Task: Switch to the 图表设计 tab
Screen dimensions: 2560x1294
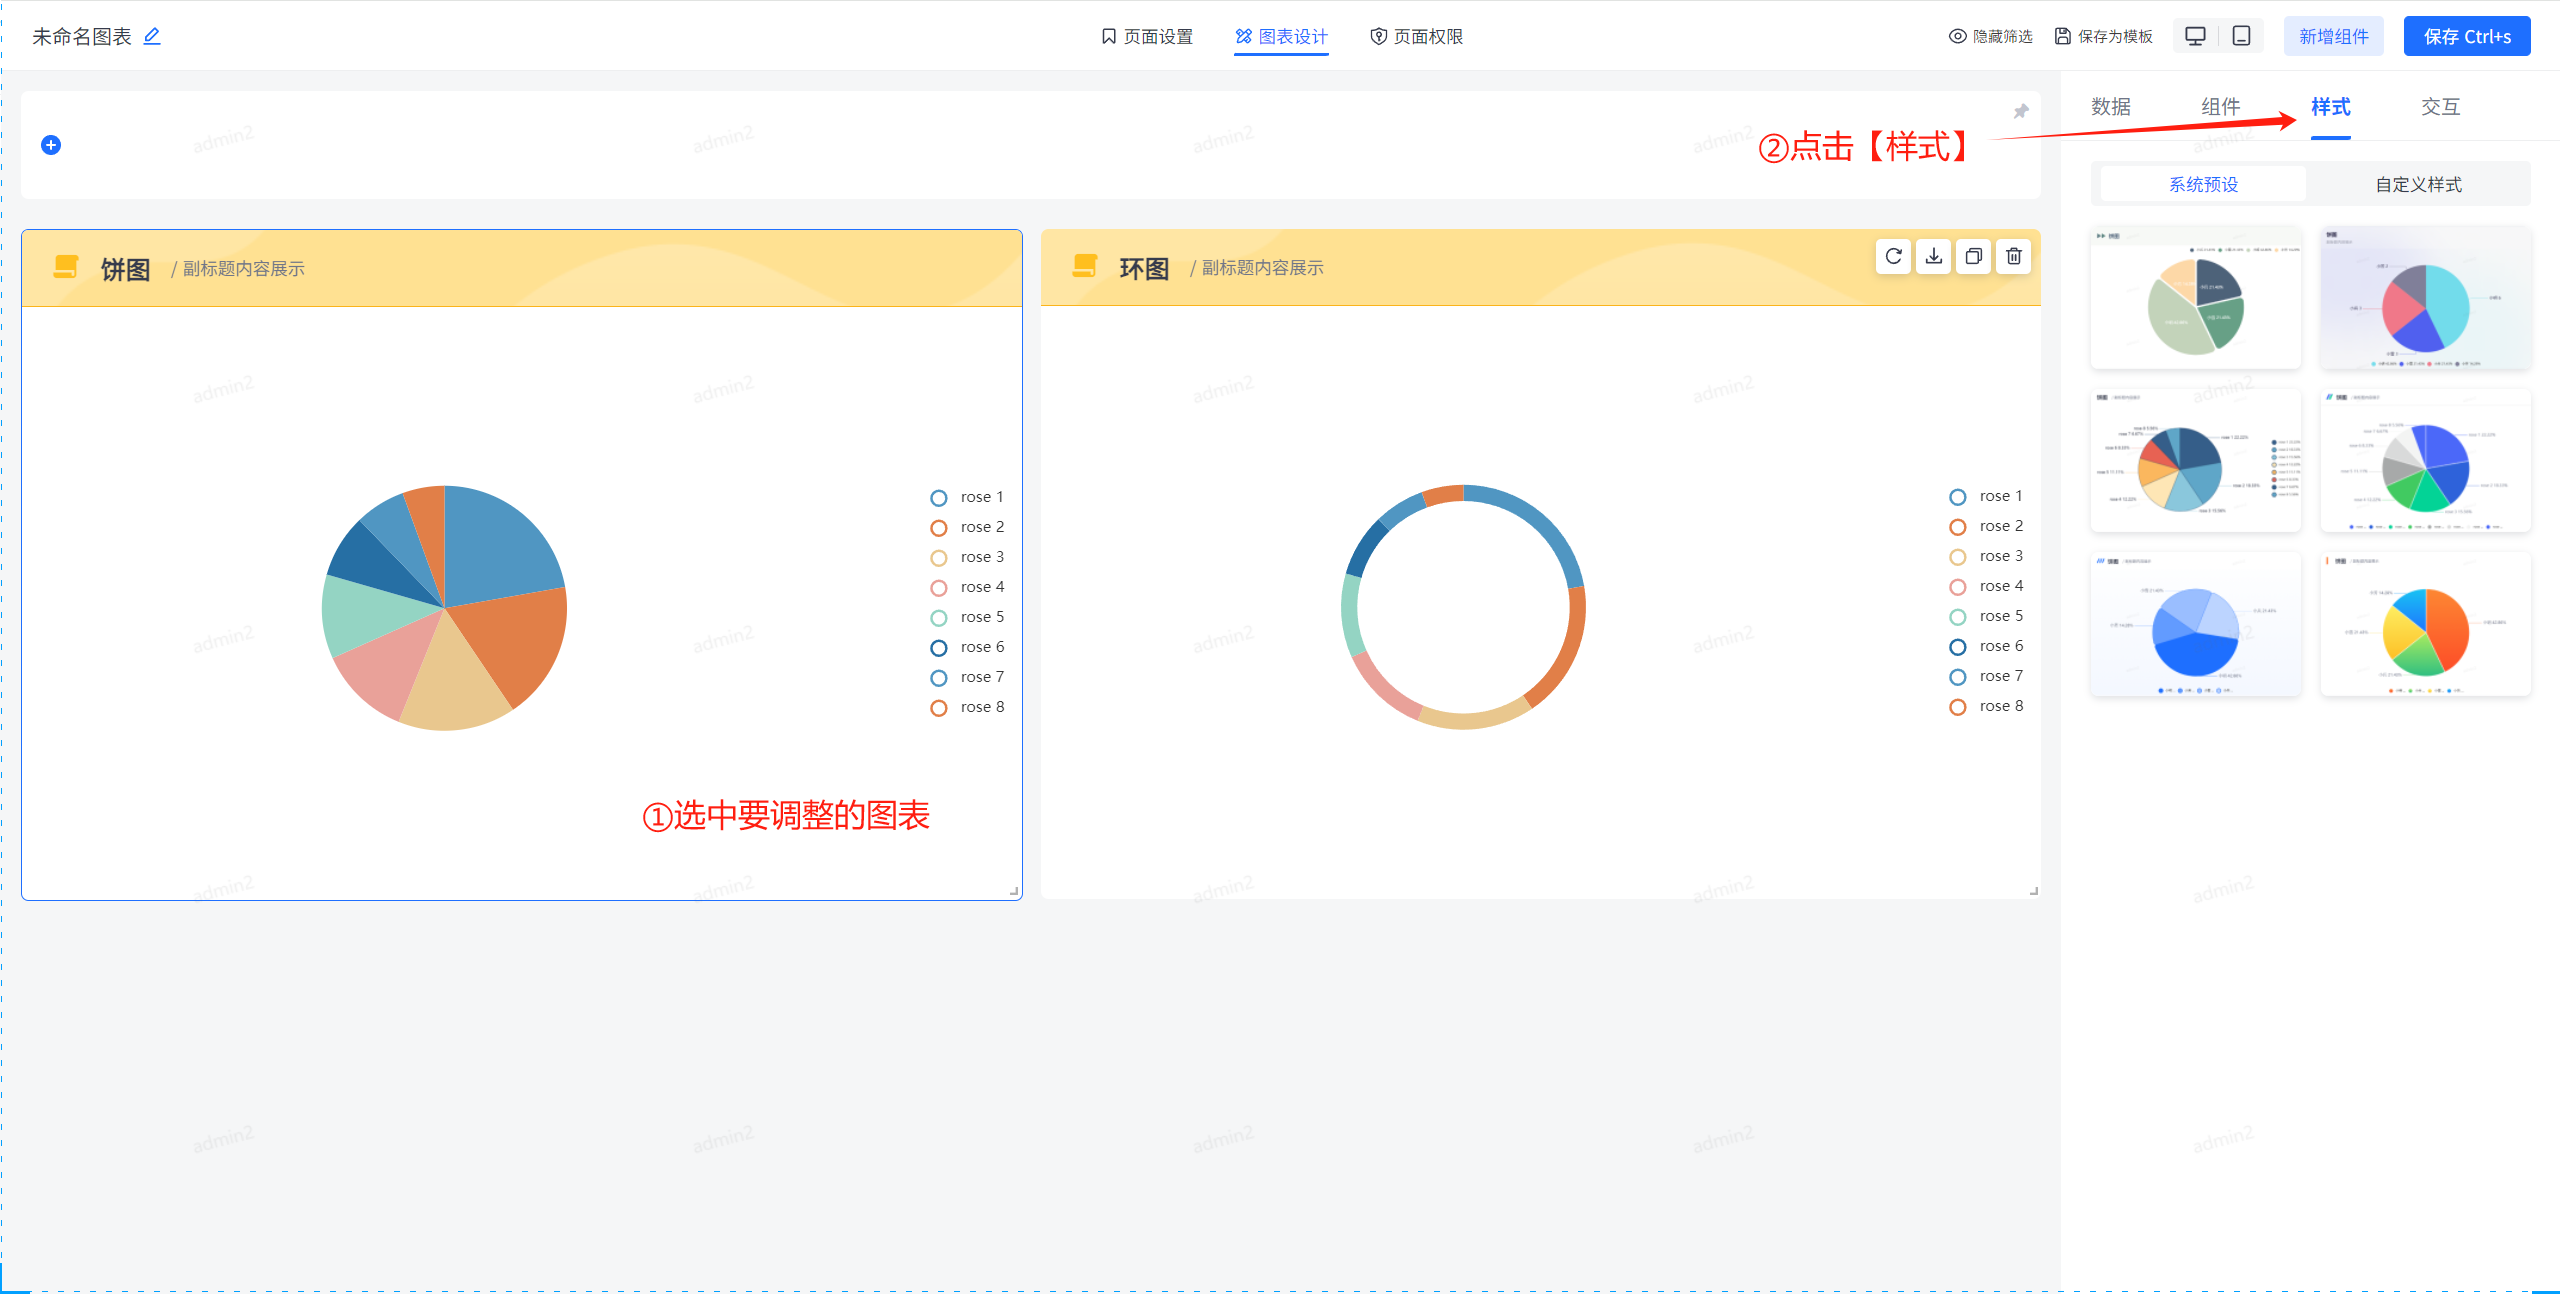Action: click(x=1281, y=37)
